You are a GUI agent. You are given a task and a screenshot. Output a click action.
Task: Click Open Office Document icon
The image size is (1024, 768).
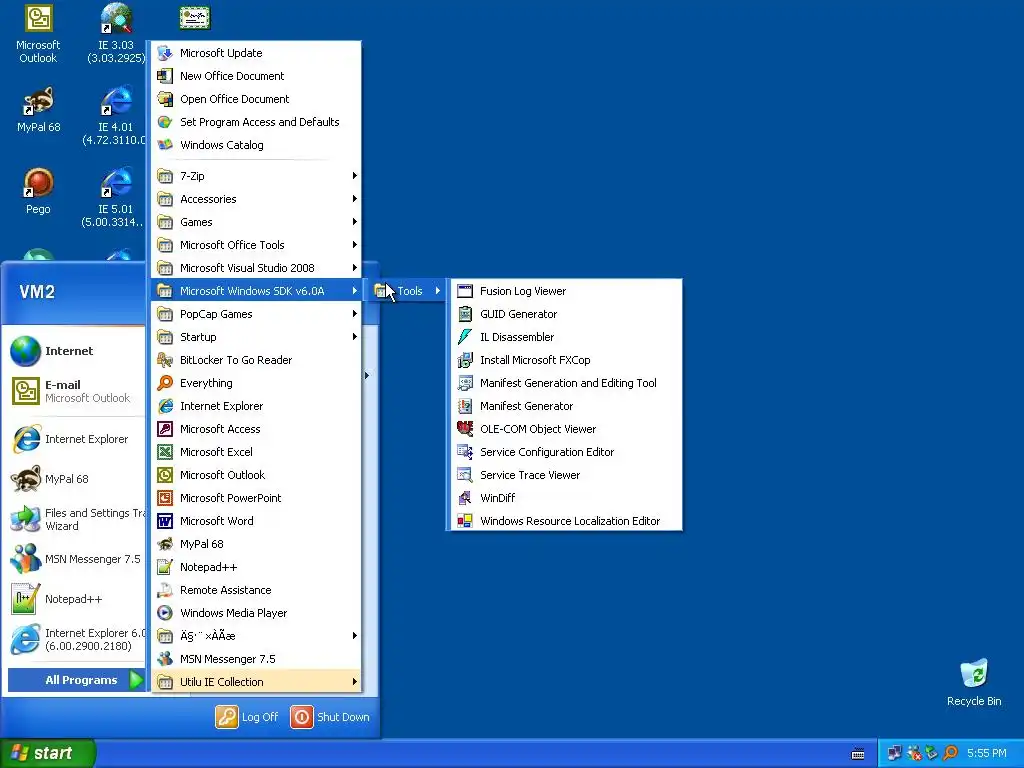point(165,99)
